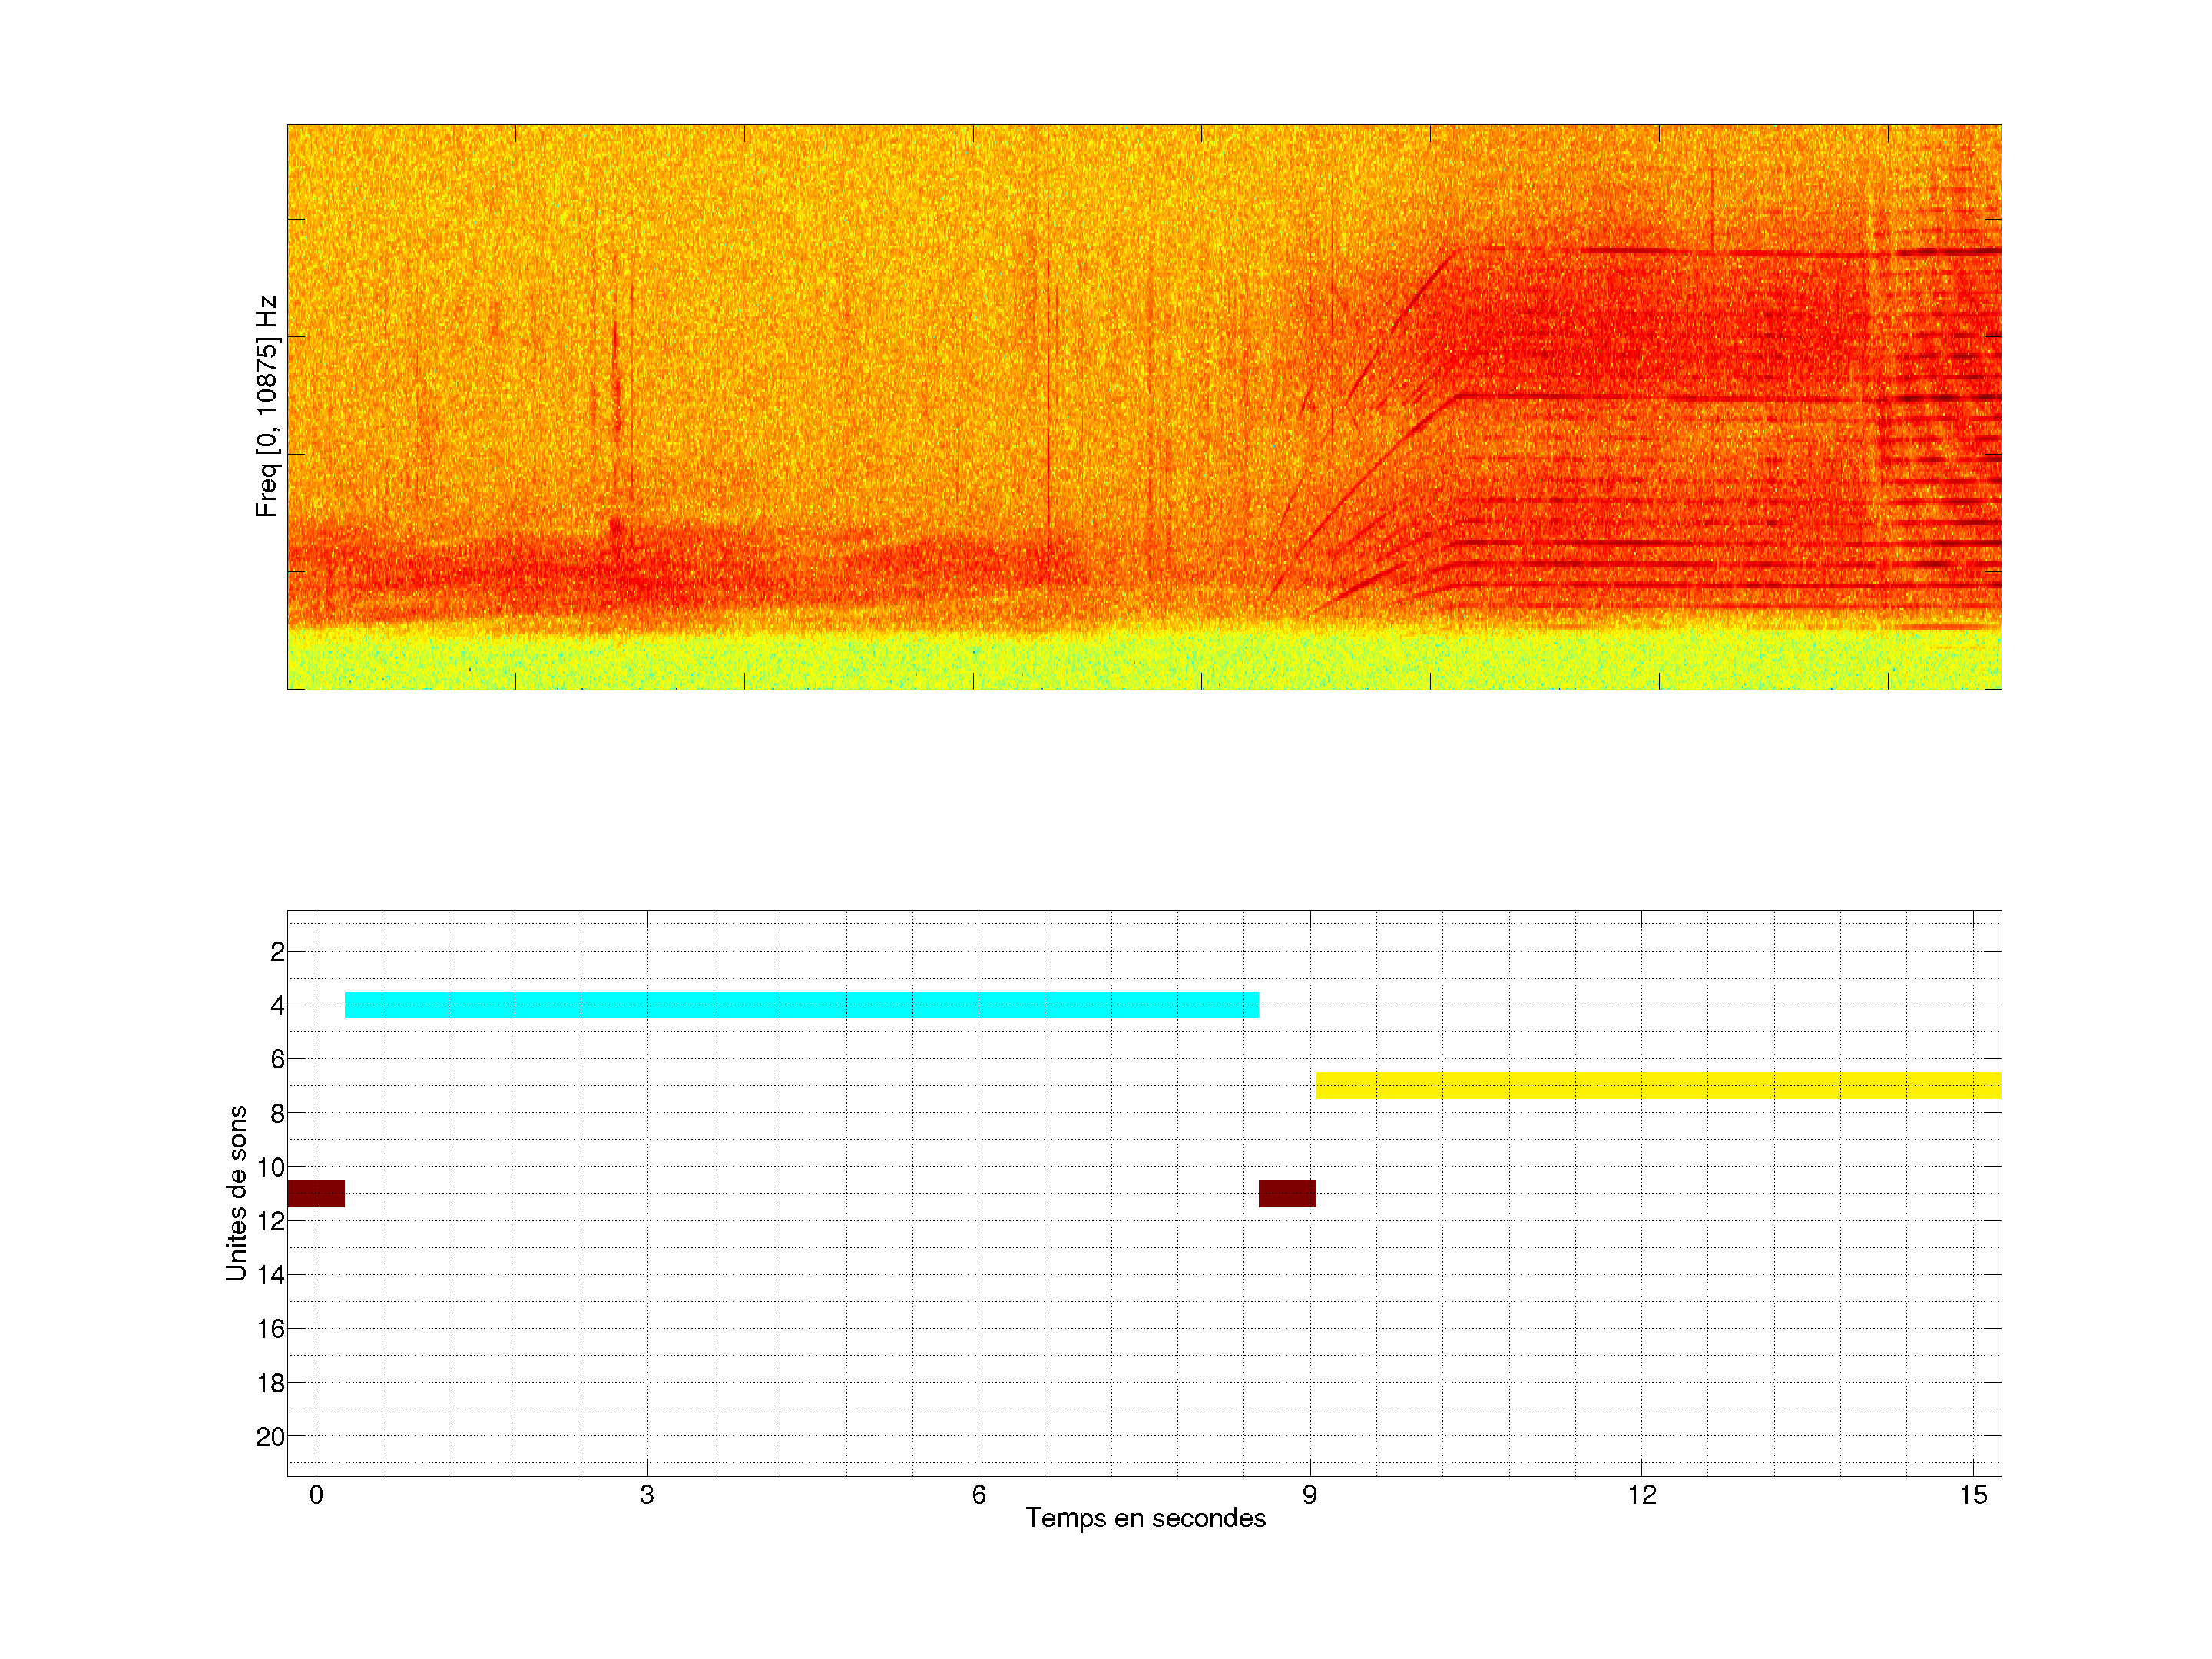2212x1659 pixels.
Task: Click the yellow bar near sound unit 7
Action: click(1658, 1085)
